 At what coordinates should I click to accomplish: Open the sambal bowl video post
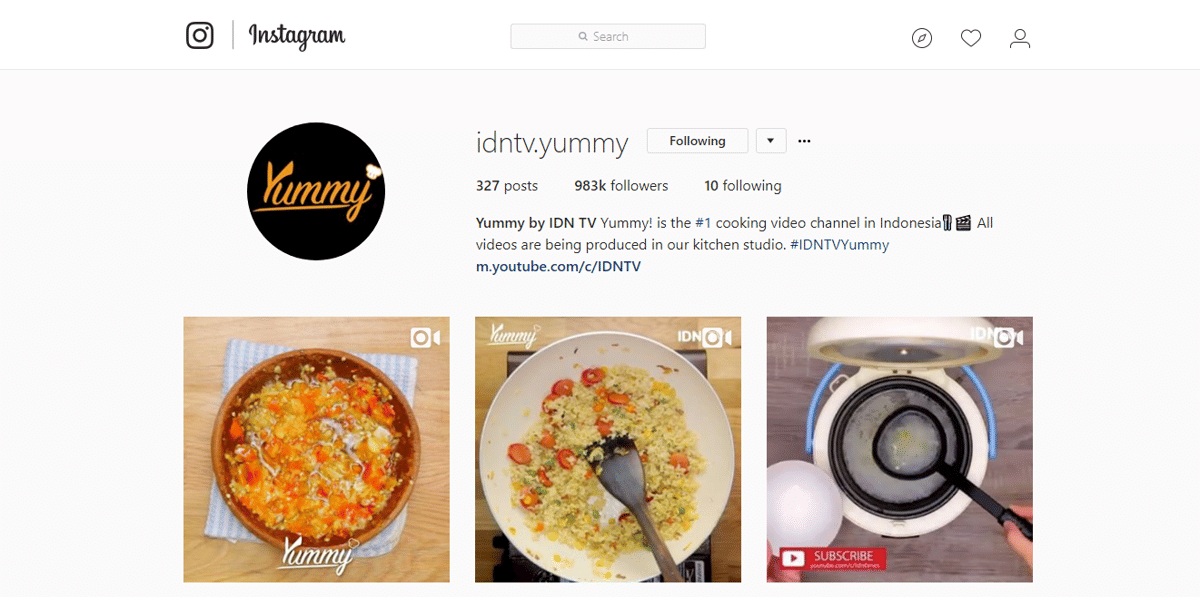click(316, 450)
